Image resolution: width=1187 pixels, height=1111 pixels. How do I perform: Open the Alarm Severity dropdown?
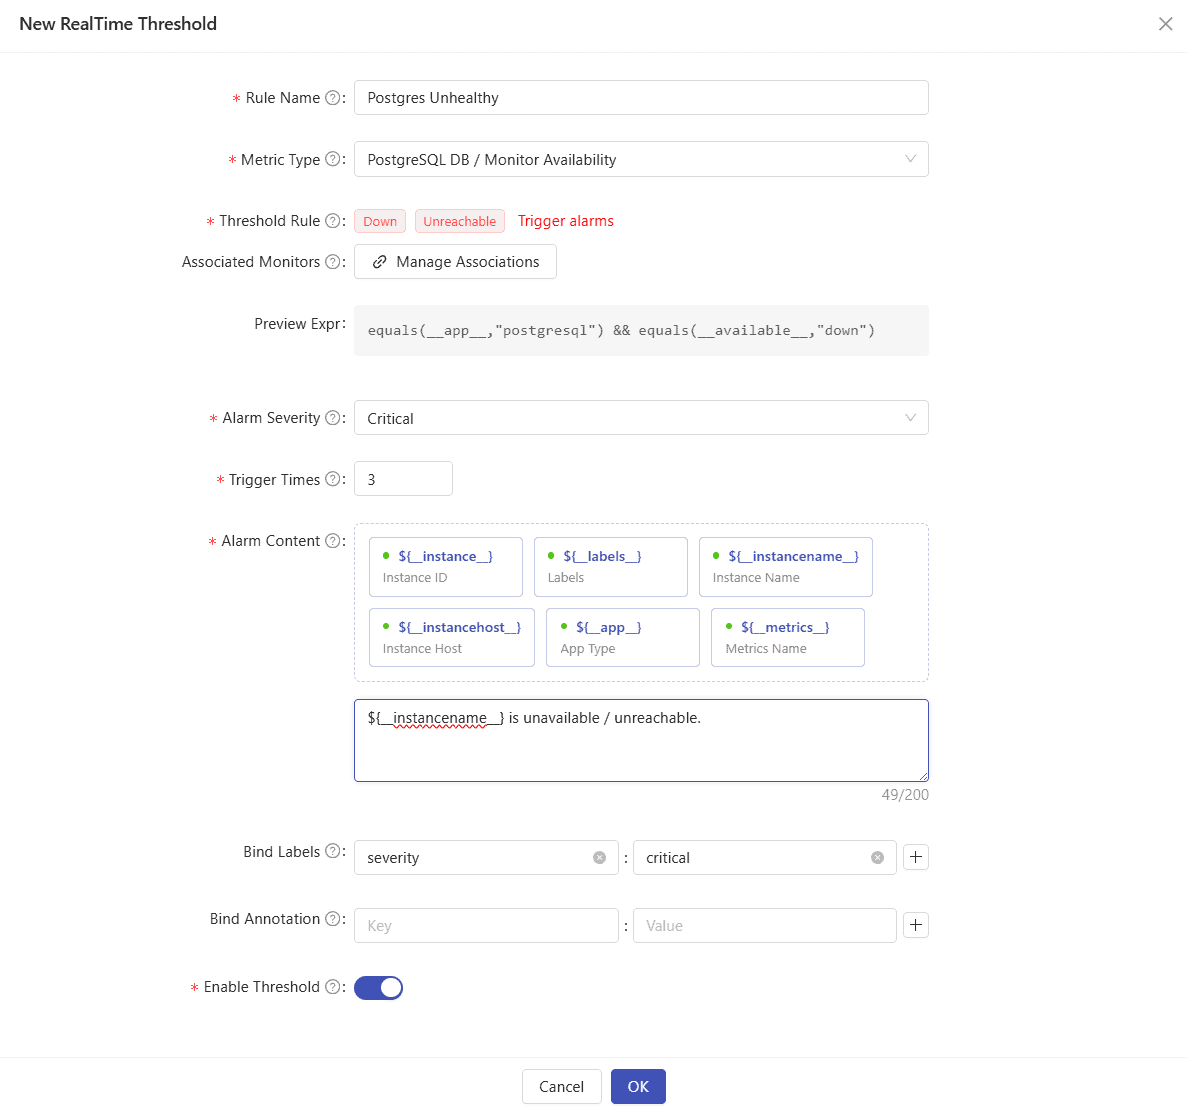click(641, 418)
